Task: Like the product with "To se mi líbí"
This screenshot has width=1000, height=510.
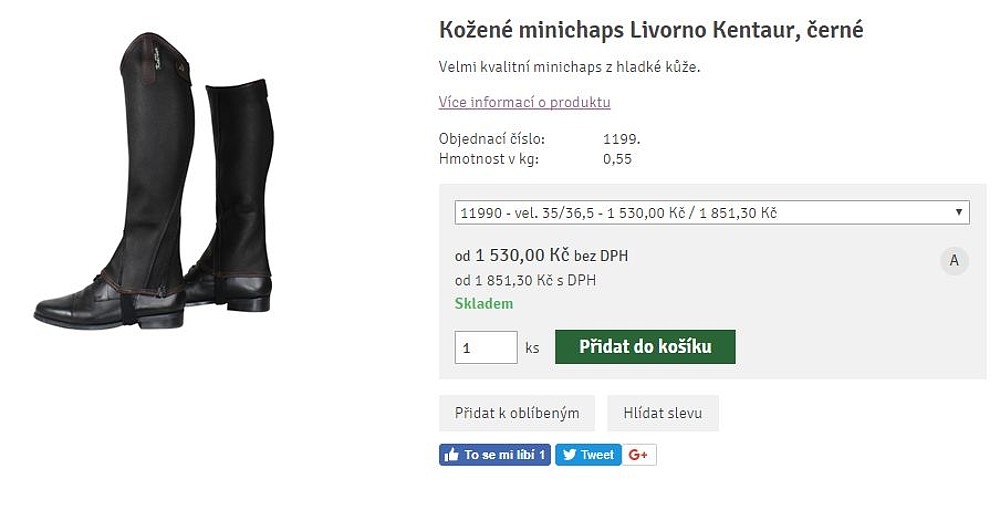Action: [505, 455]
